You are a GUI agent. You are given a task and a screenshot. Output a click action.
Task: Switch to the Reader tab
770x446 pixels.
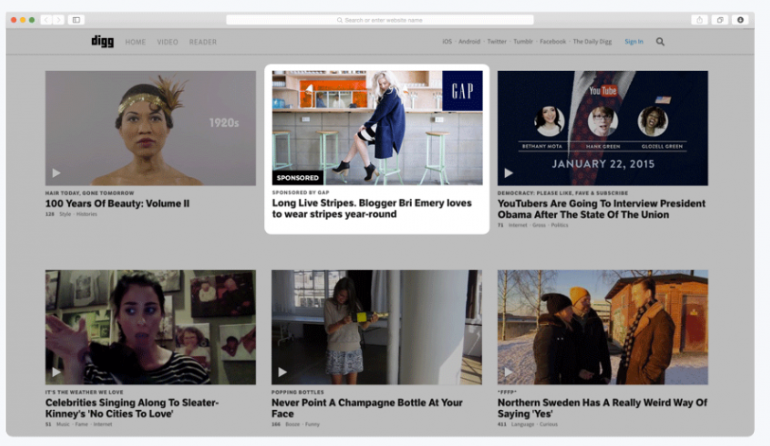coord(203,42)
